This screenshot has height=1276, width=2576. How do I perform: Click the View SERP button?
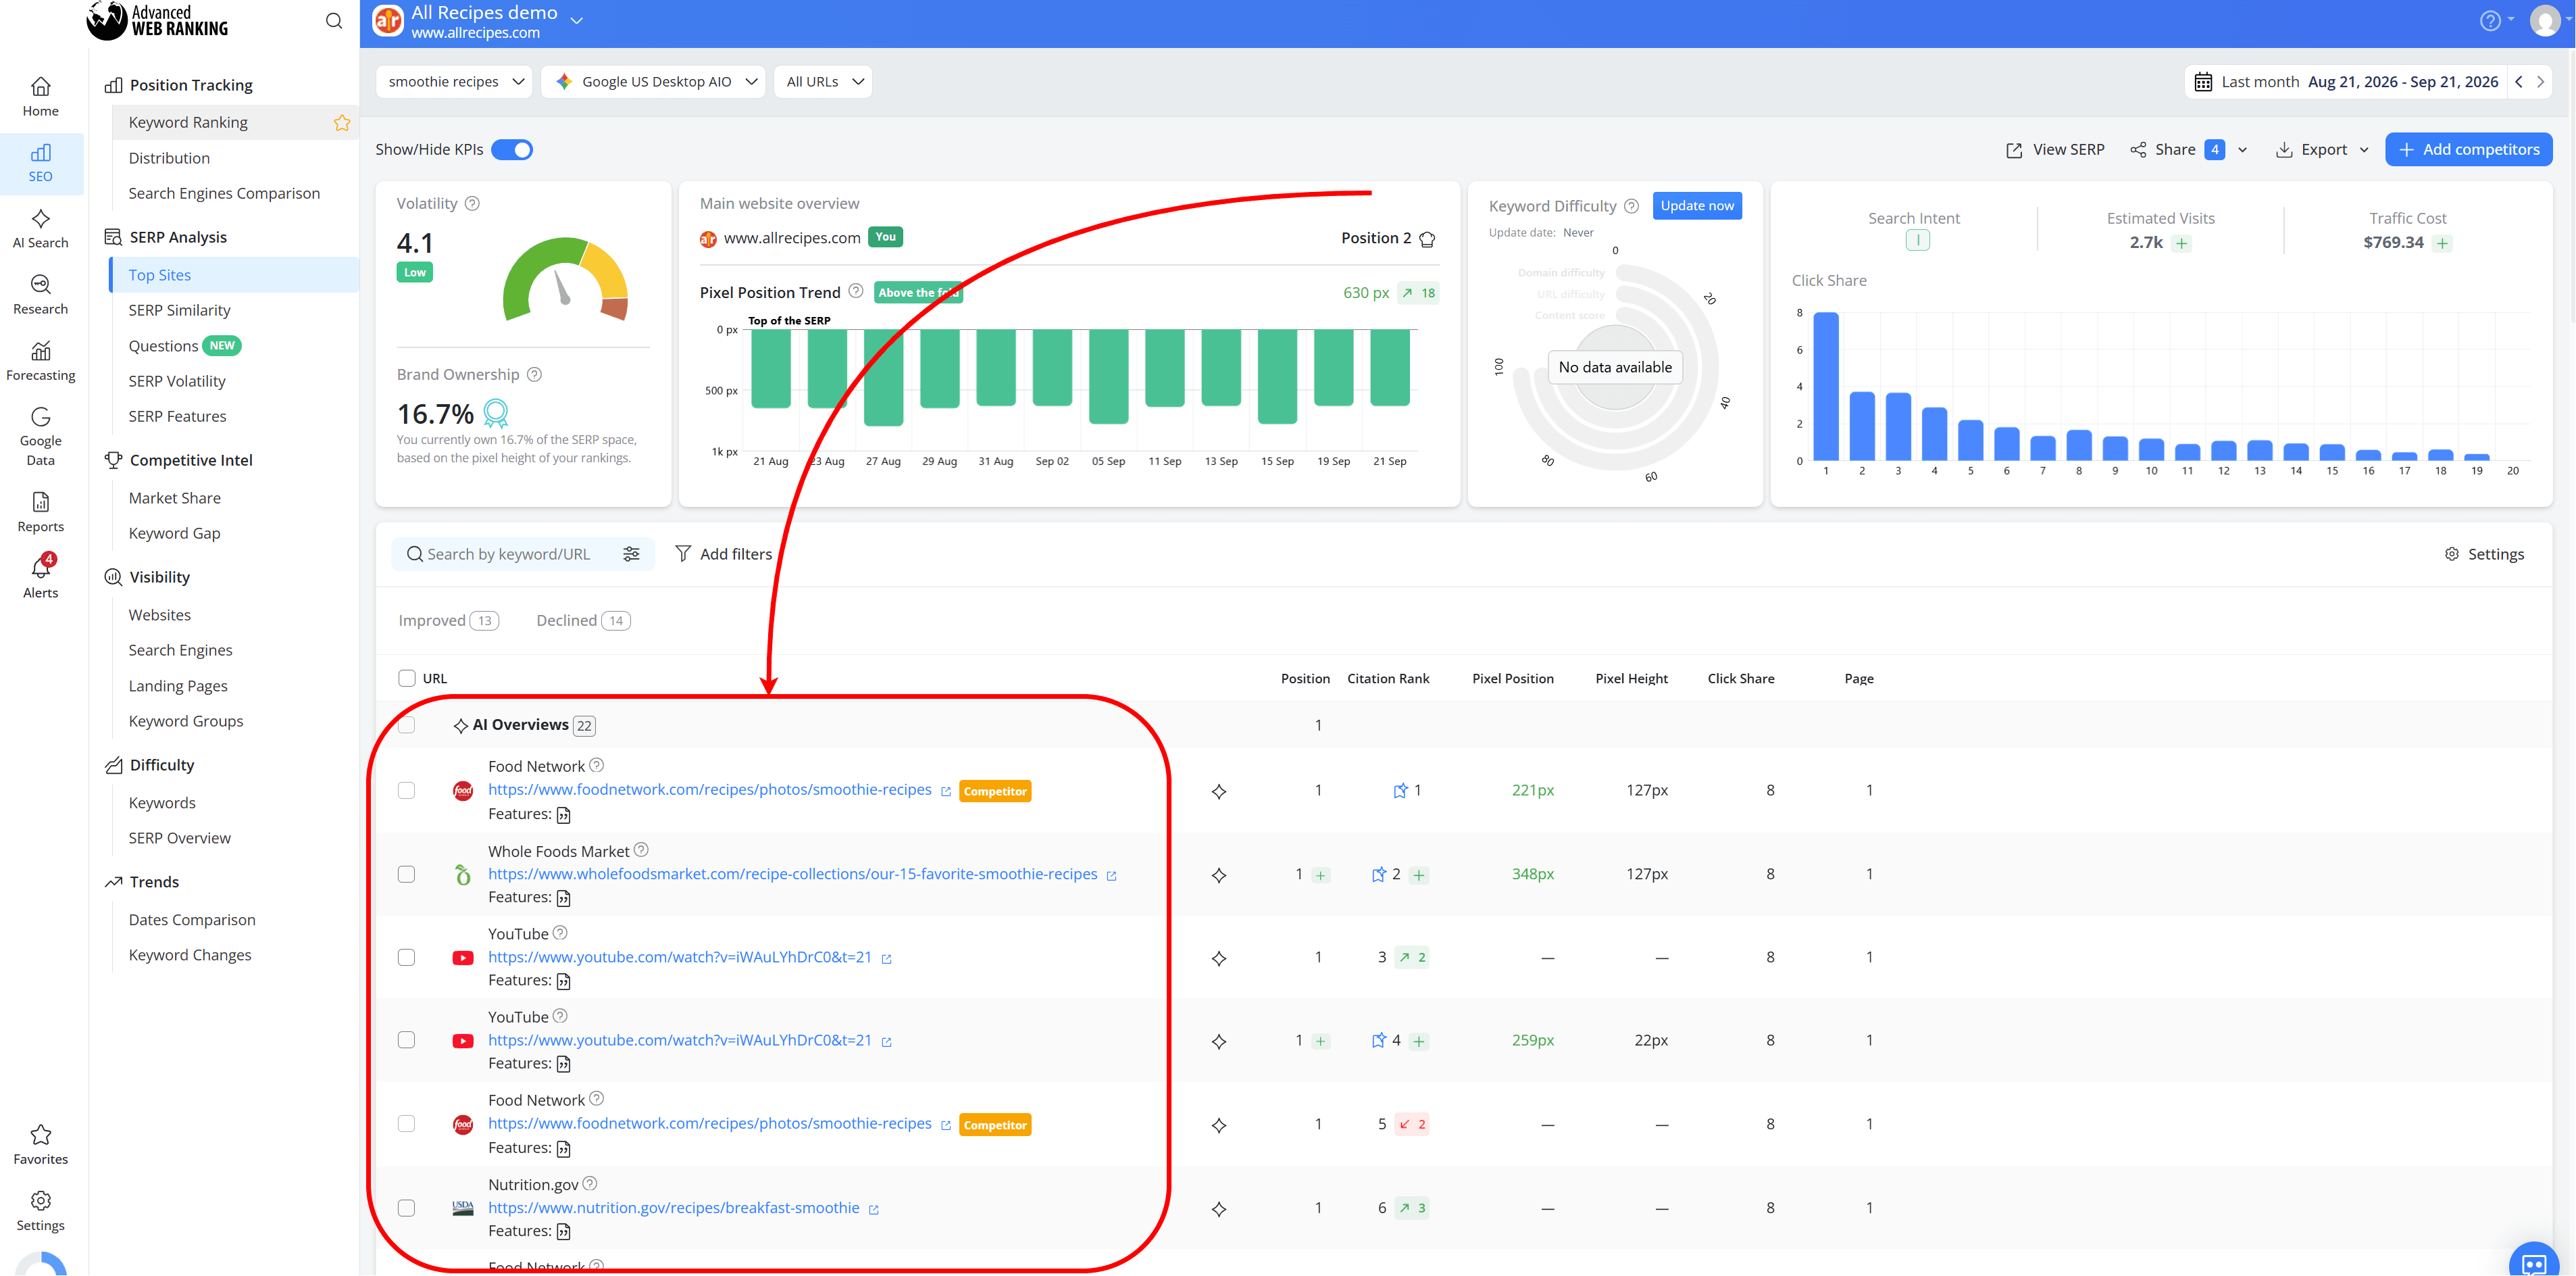2055,150
